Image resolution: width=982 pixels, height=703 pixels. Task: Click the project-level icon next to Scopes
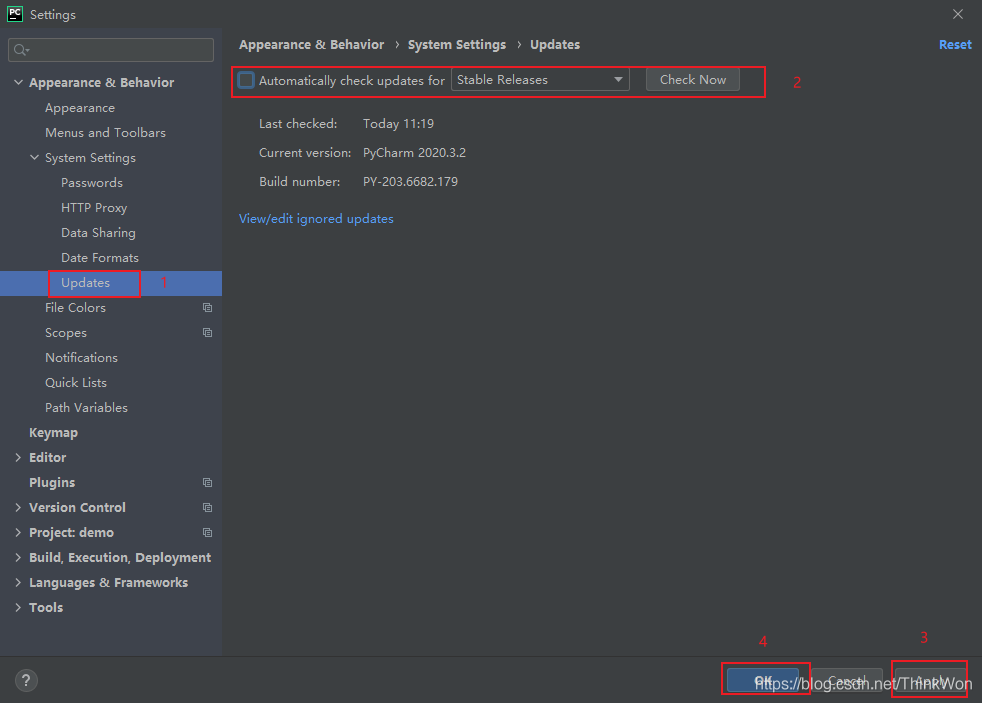click(x=207, y=332)
